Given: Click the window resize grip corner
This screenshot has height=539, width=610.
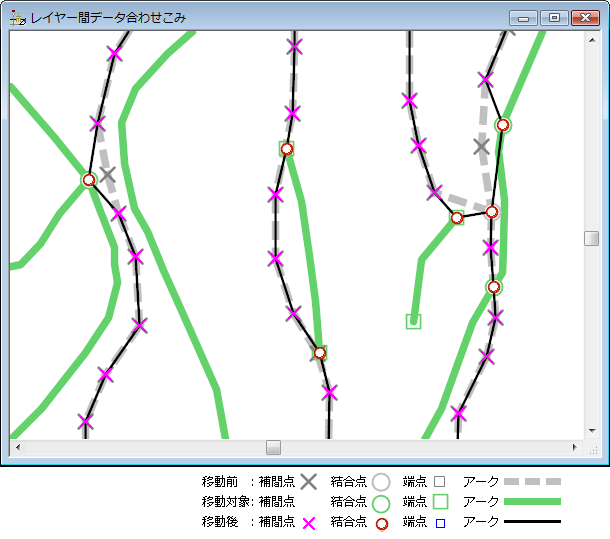Looking at the screenshot, I should [x=592, y=449].
